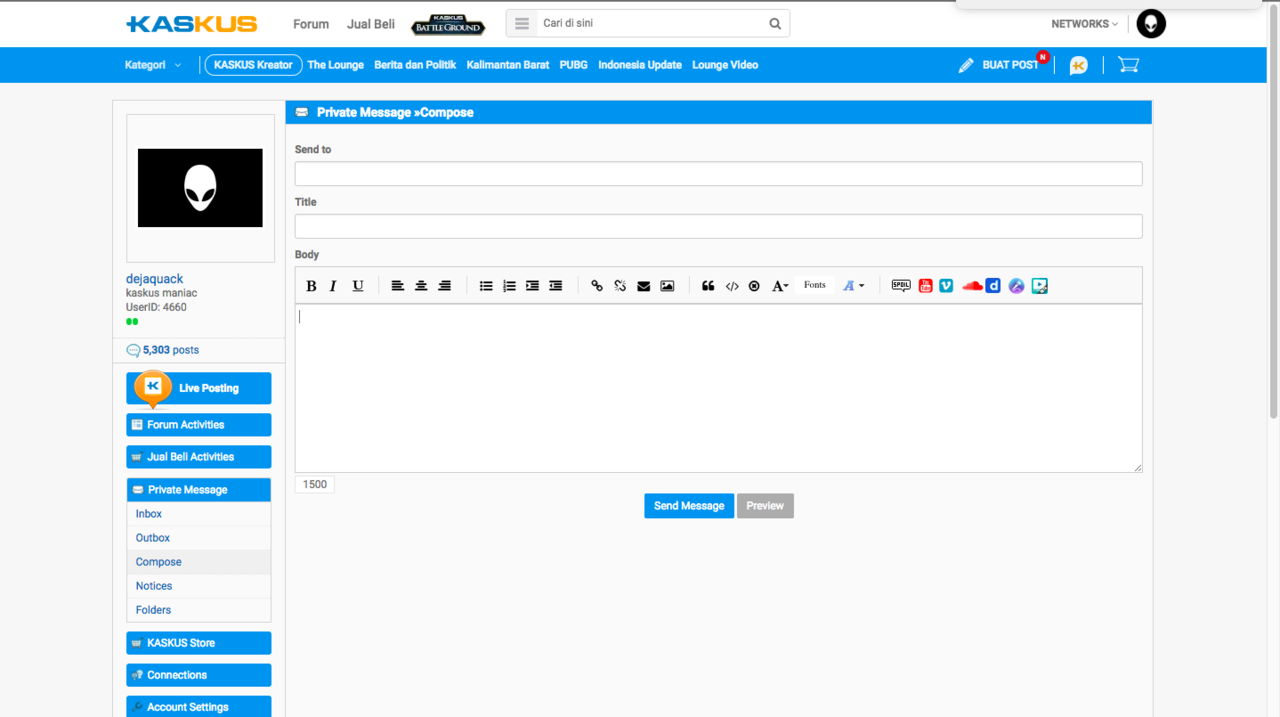Click the Send Message button
The height and width of the screenshot is (717, 1280).
pyautogui.click(x=689, y=506)
